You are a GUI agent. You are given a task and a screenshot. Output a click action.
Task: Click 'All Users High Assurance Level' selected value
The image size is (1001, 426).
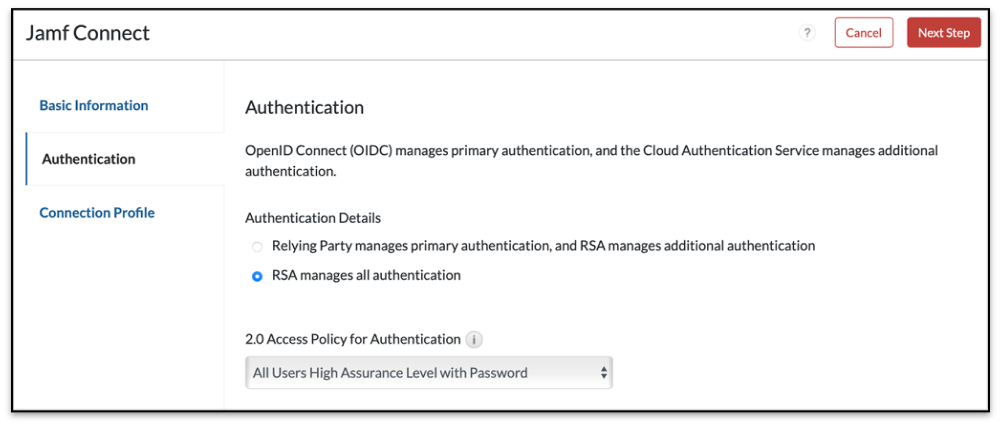[x=390, y=373]
